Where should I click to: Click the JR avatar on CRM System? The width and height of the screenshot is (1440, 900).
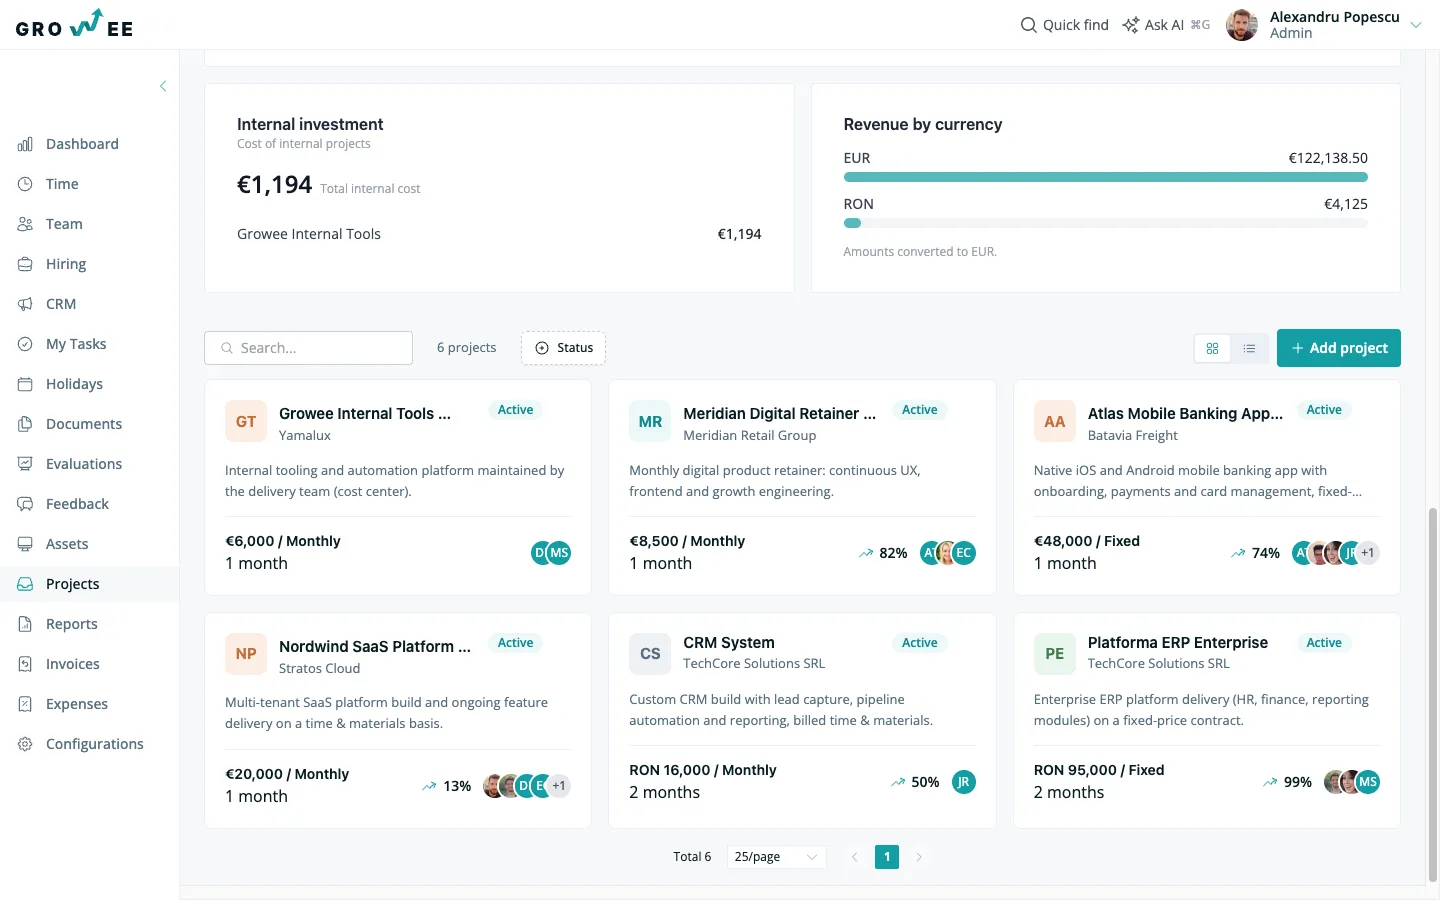coord(963,782)
